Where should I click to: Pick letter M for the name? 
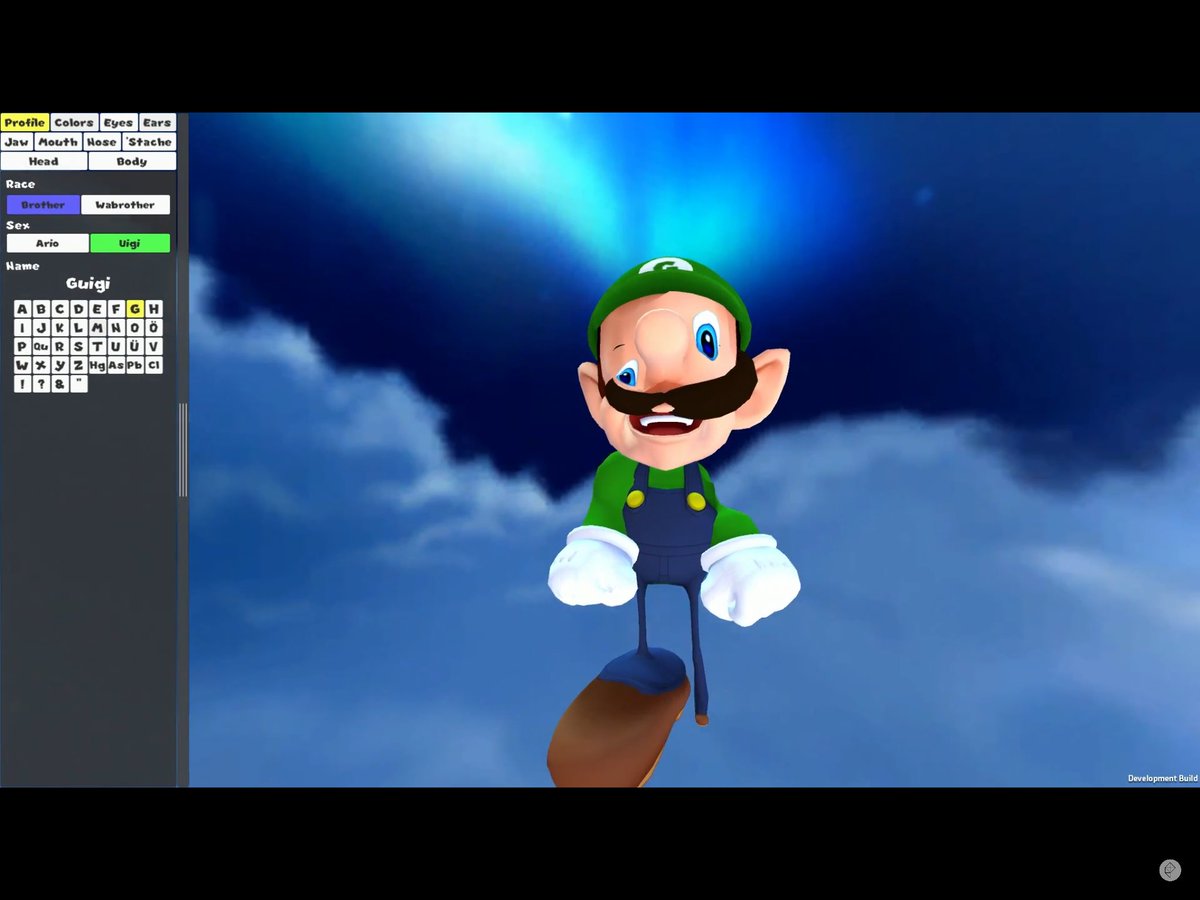[x=97, y=328]
